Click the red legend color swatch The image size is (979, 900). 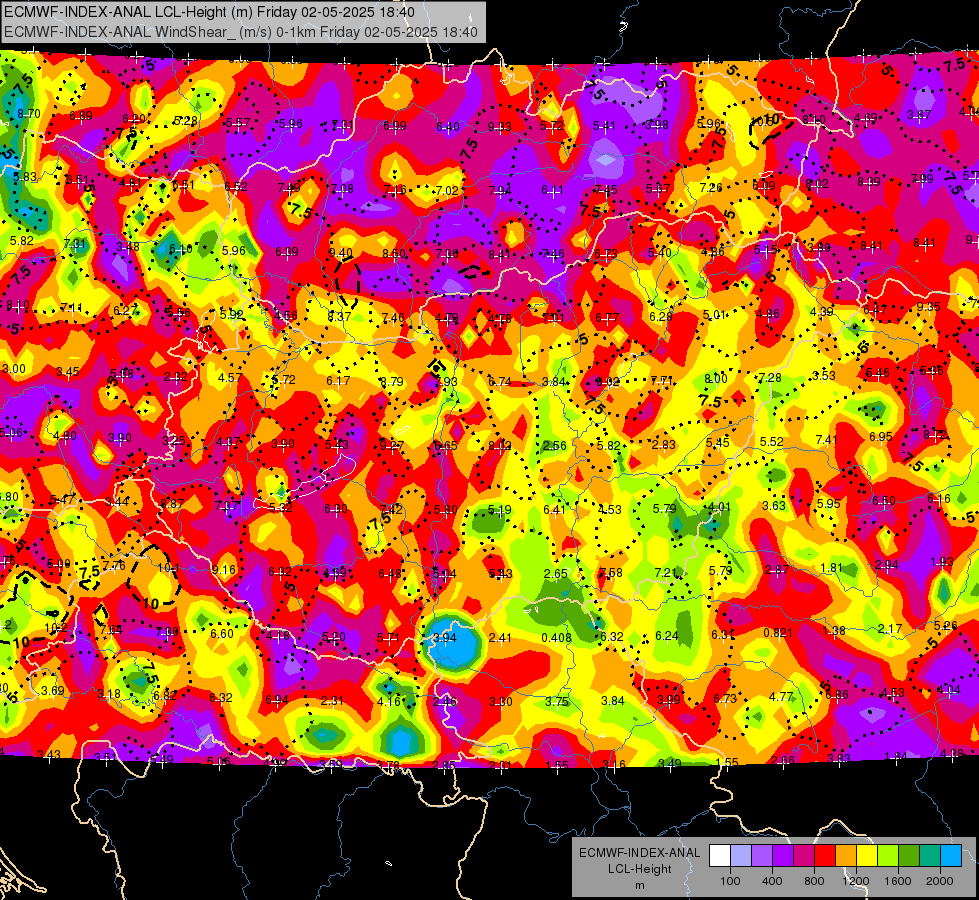(x=825, y=855)
